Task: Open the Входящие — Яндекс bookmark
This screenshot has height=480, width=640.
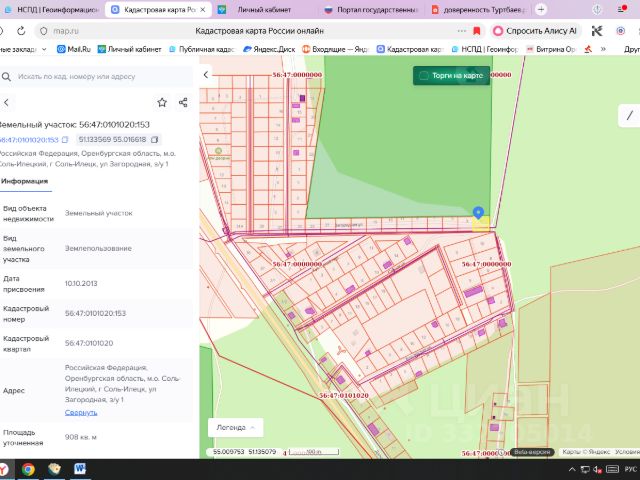Action: (x=335, y=49)
